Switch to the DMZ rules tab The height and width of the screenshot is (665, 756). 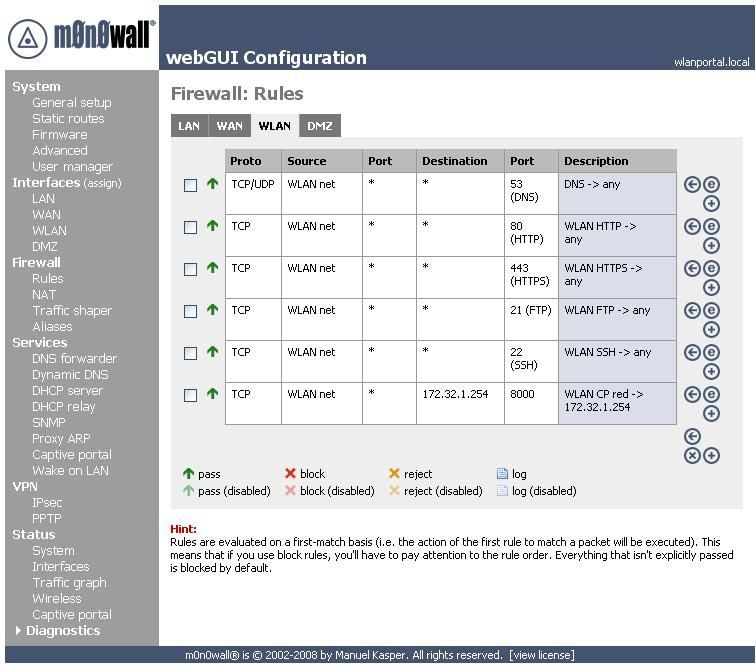tap(320, 126)
